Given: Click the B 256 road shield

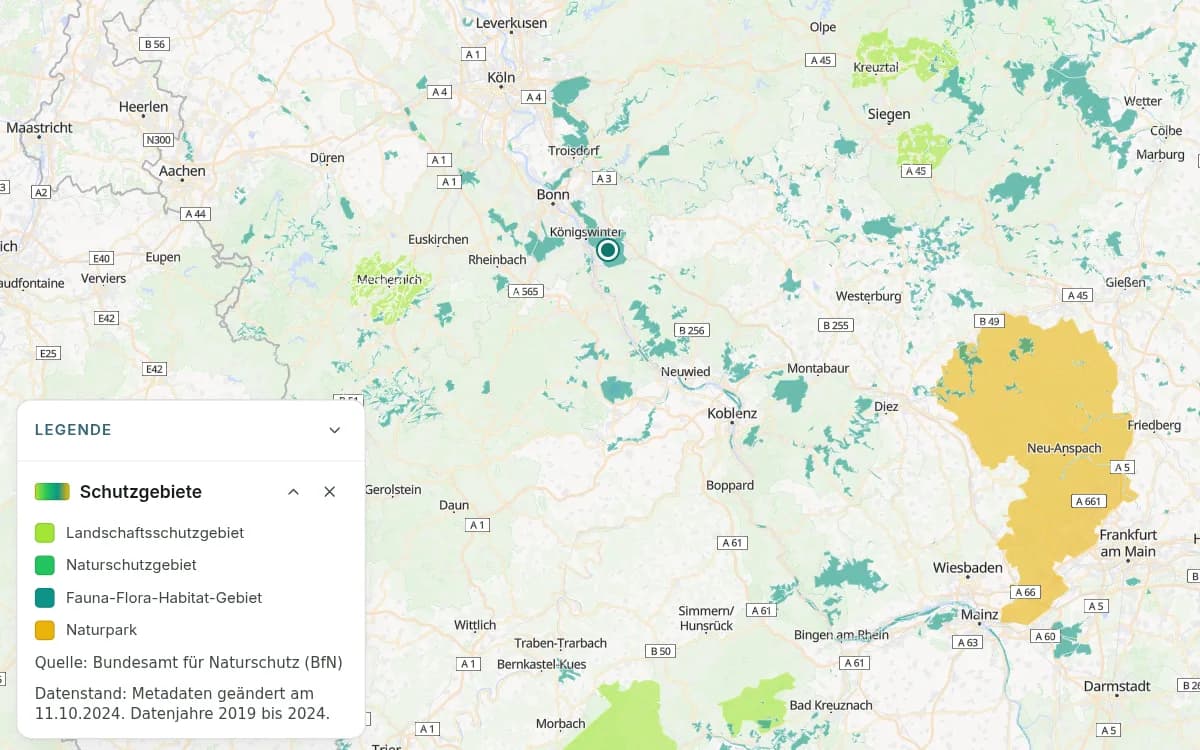Looking at the screenshot, I should point(691,330).
